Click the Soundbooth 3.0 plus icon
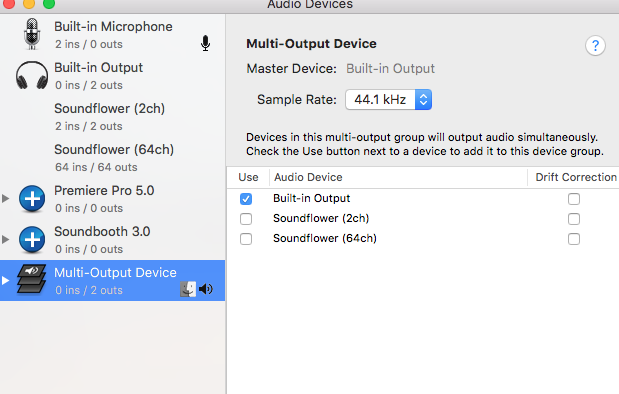The image size is (619, 394). pyautogui.click(x=32, y=240)
